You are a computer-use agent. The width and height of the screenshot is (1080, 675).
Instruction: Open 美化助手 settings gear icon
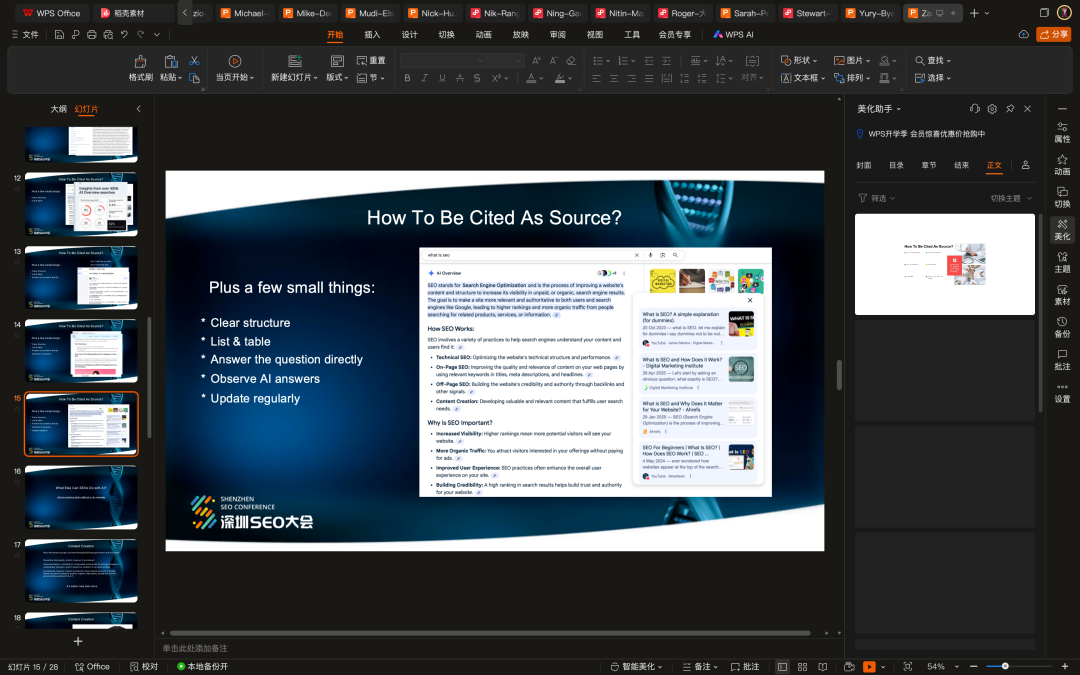[992, 109]
